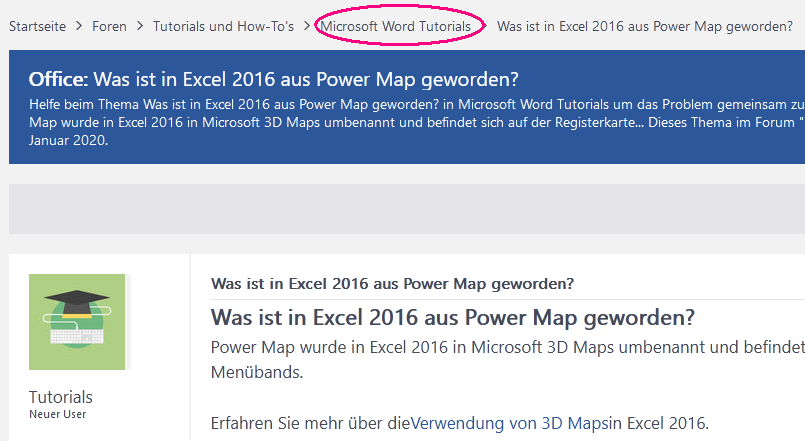Click the 'Neuer User' label
Screen dimensions: 805x441
[58, 414]
